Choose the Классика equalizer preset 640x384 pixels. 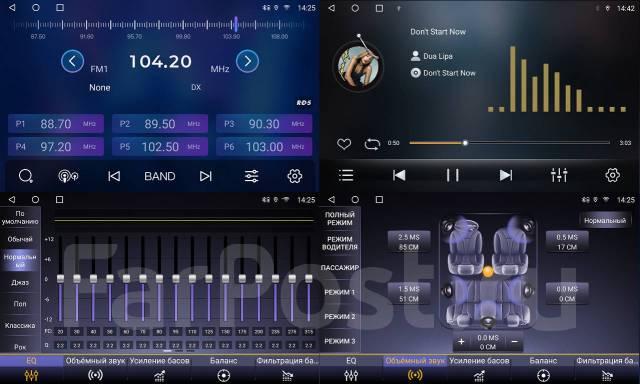[20, 325]
